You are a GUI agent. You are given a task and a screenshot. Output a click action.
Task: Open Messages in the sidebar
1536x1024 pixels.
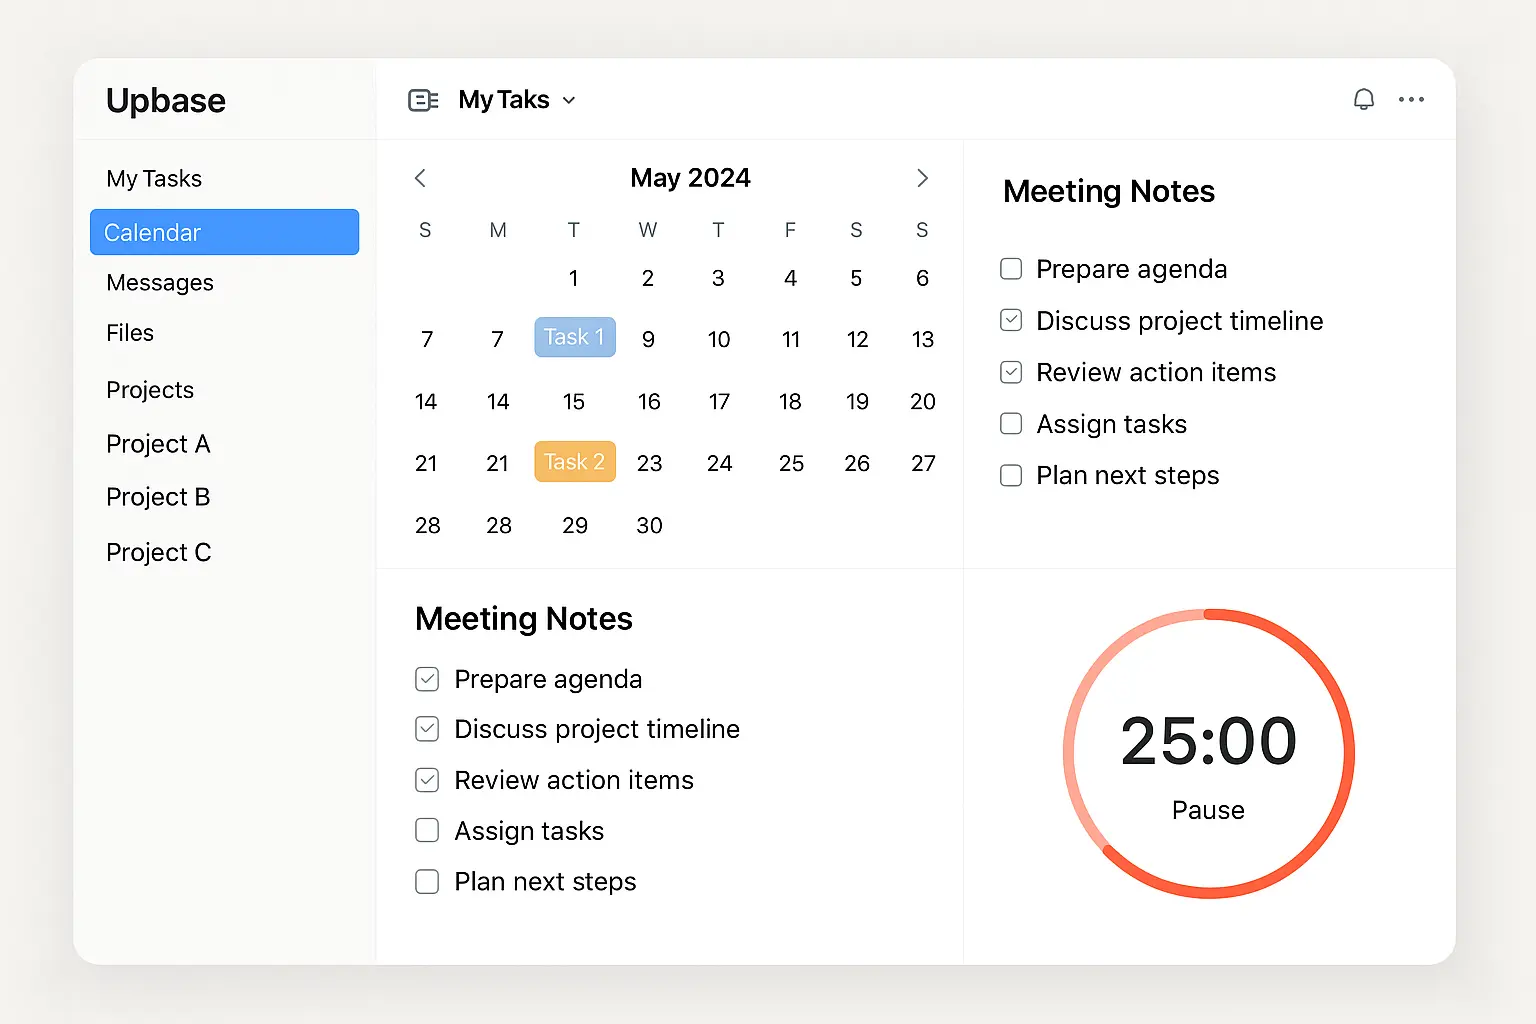160,283
